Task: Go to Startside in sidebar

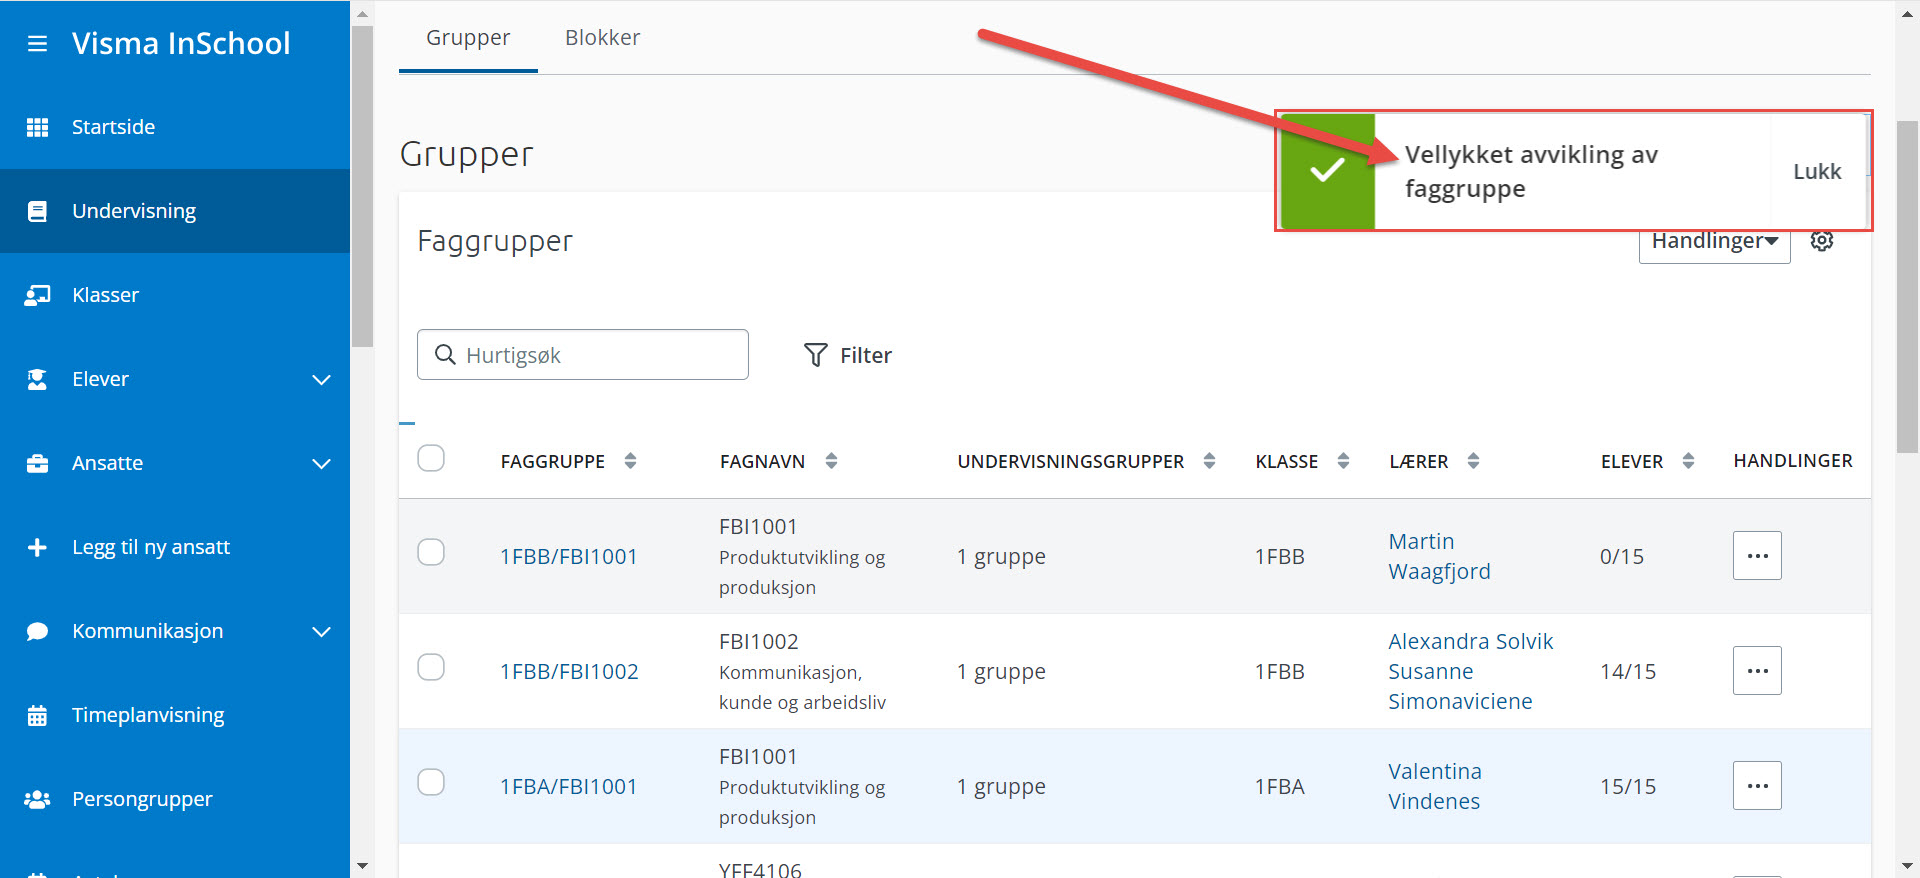Action: click(x=175, y=127)
